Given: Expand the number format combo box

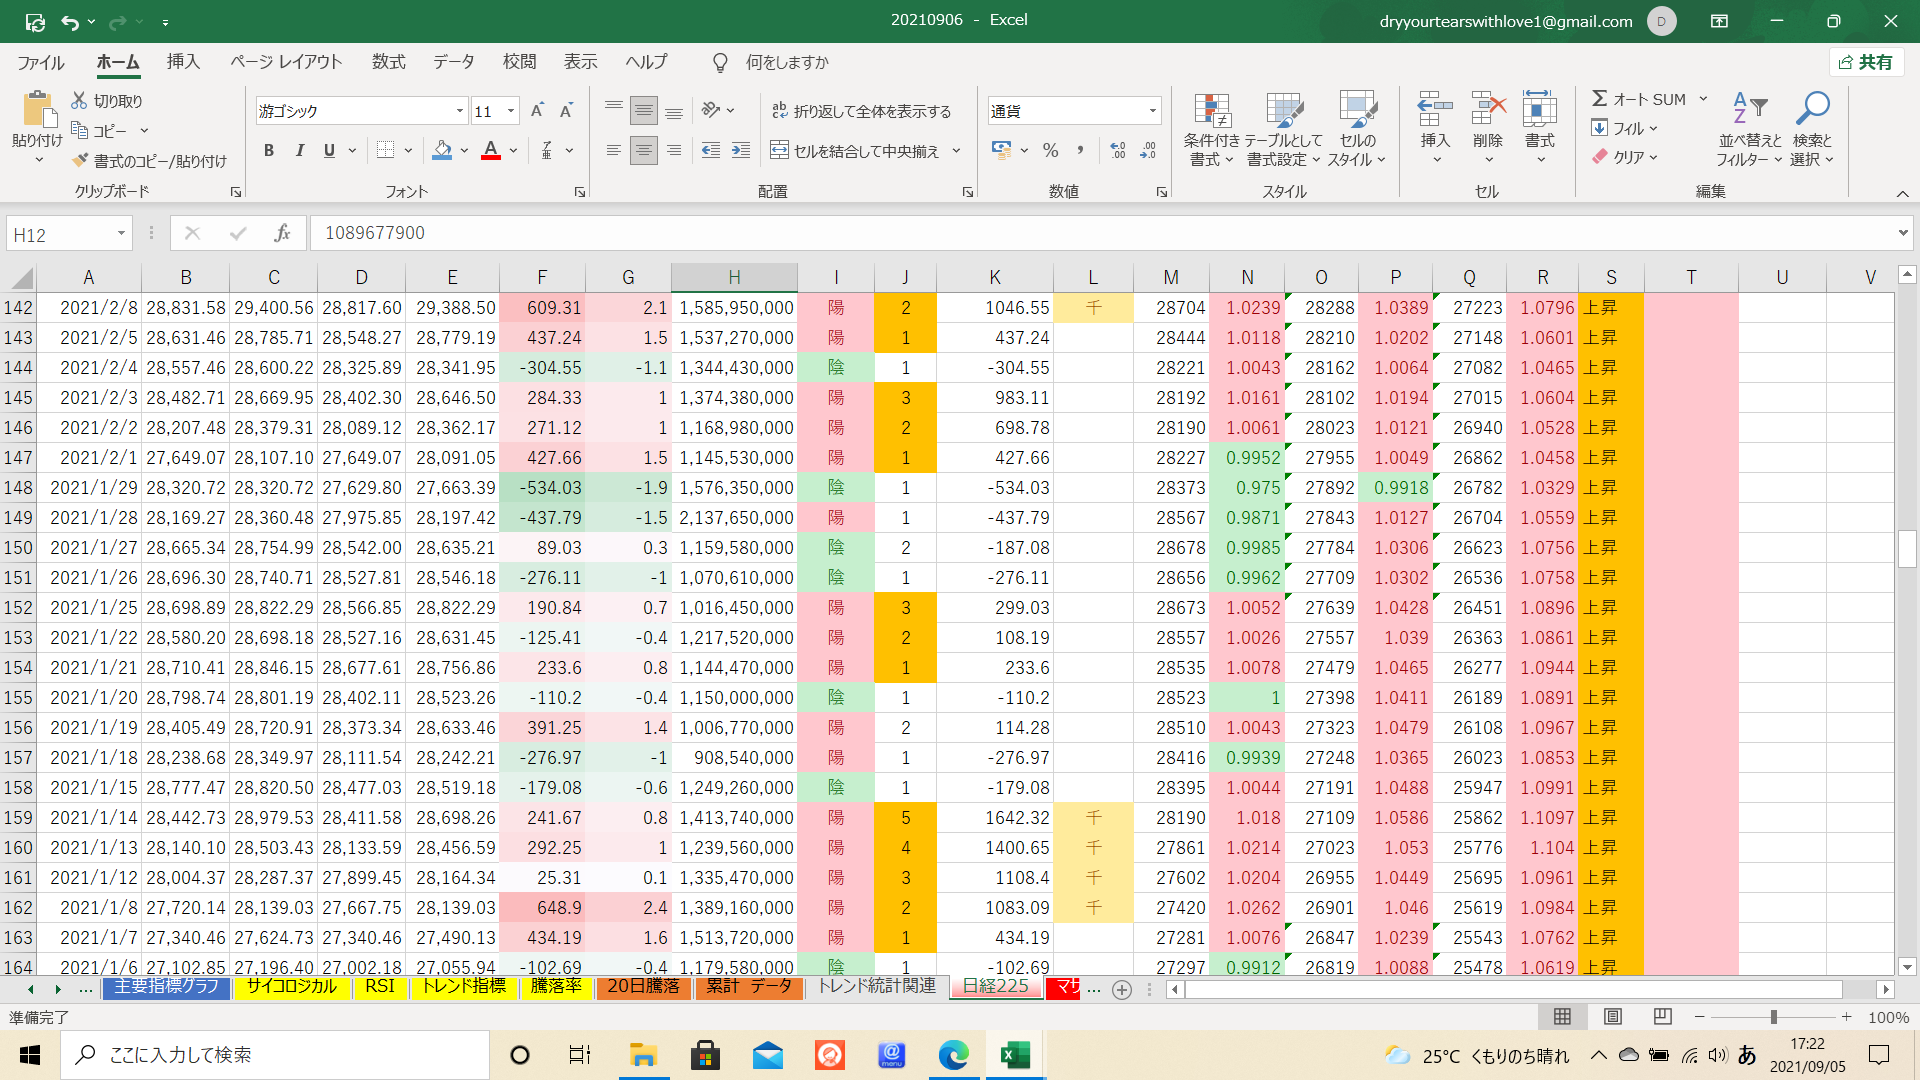Looking at the screenshot, I should tap(1152, 111).
